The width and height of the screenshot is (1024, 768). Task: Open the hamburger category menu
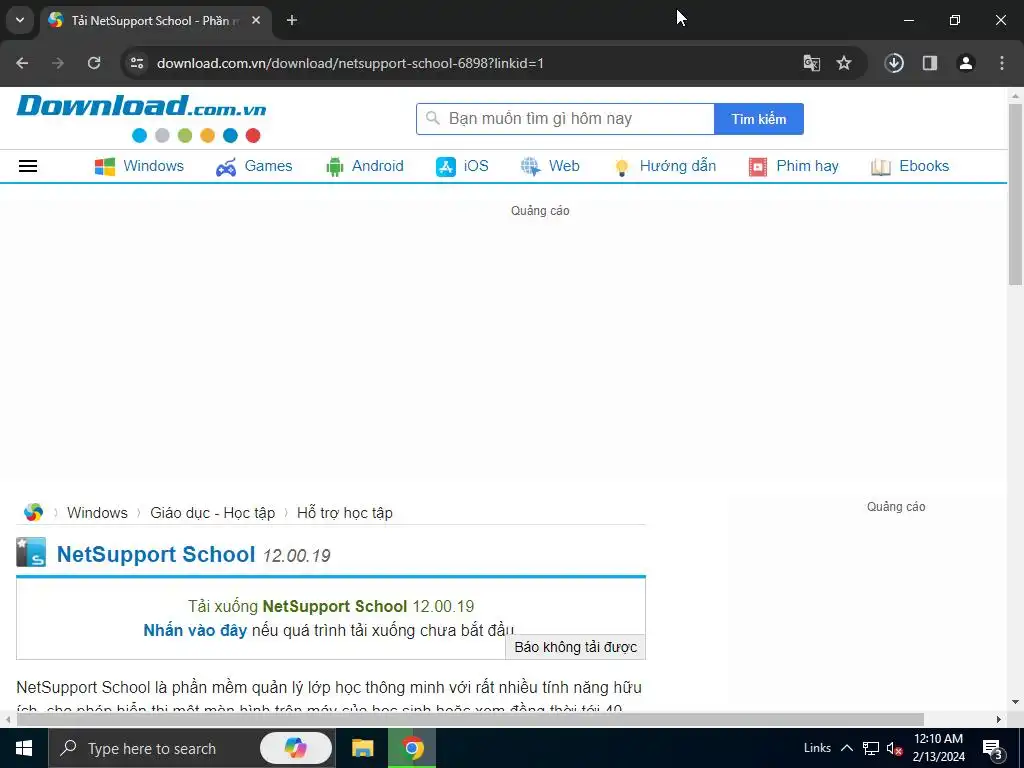(28, 166)
